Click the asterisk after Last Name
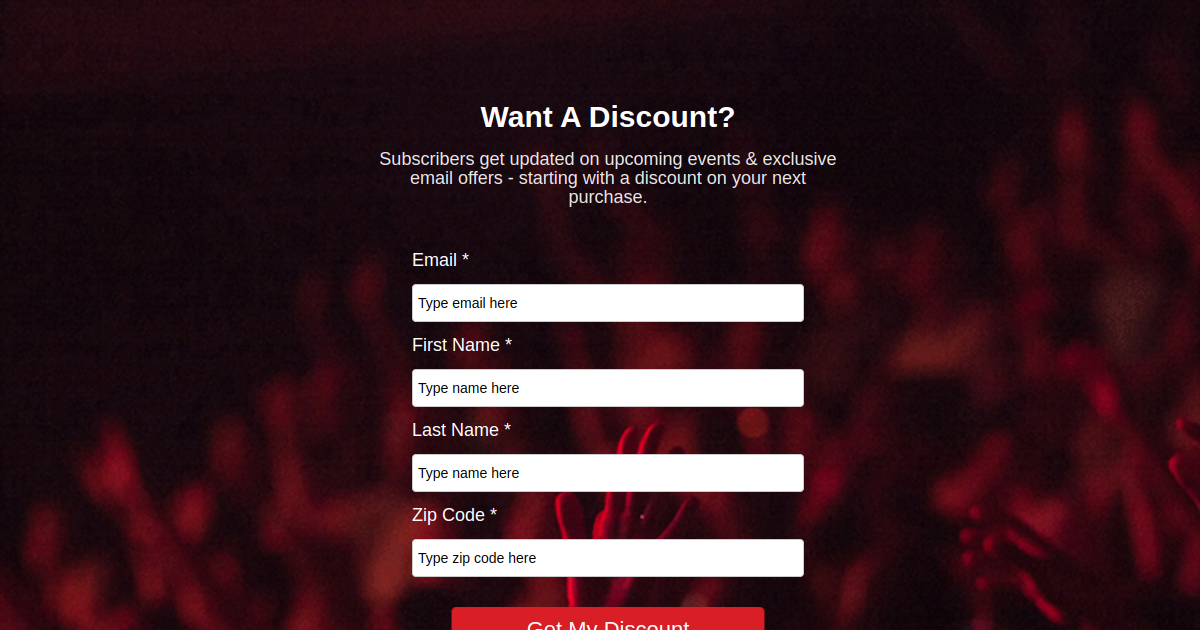 click(x=507, y=429)
